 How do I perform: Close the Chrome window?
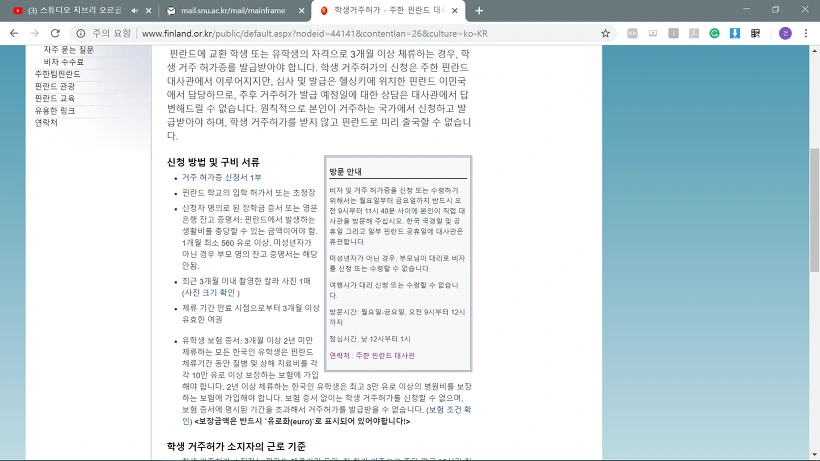[x=805, y=9]
